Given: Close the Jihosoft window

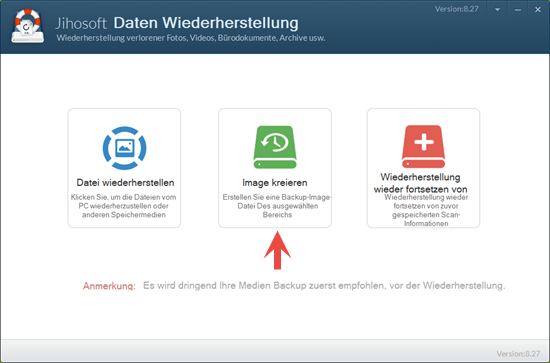Looking at the screenshot, I should coord(538,10).
